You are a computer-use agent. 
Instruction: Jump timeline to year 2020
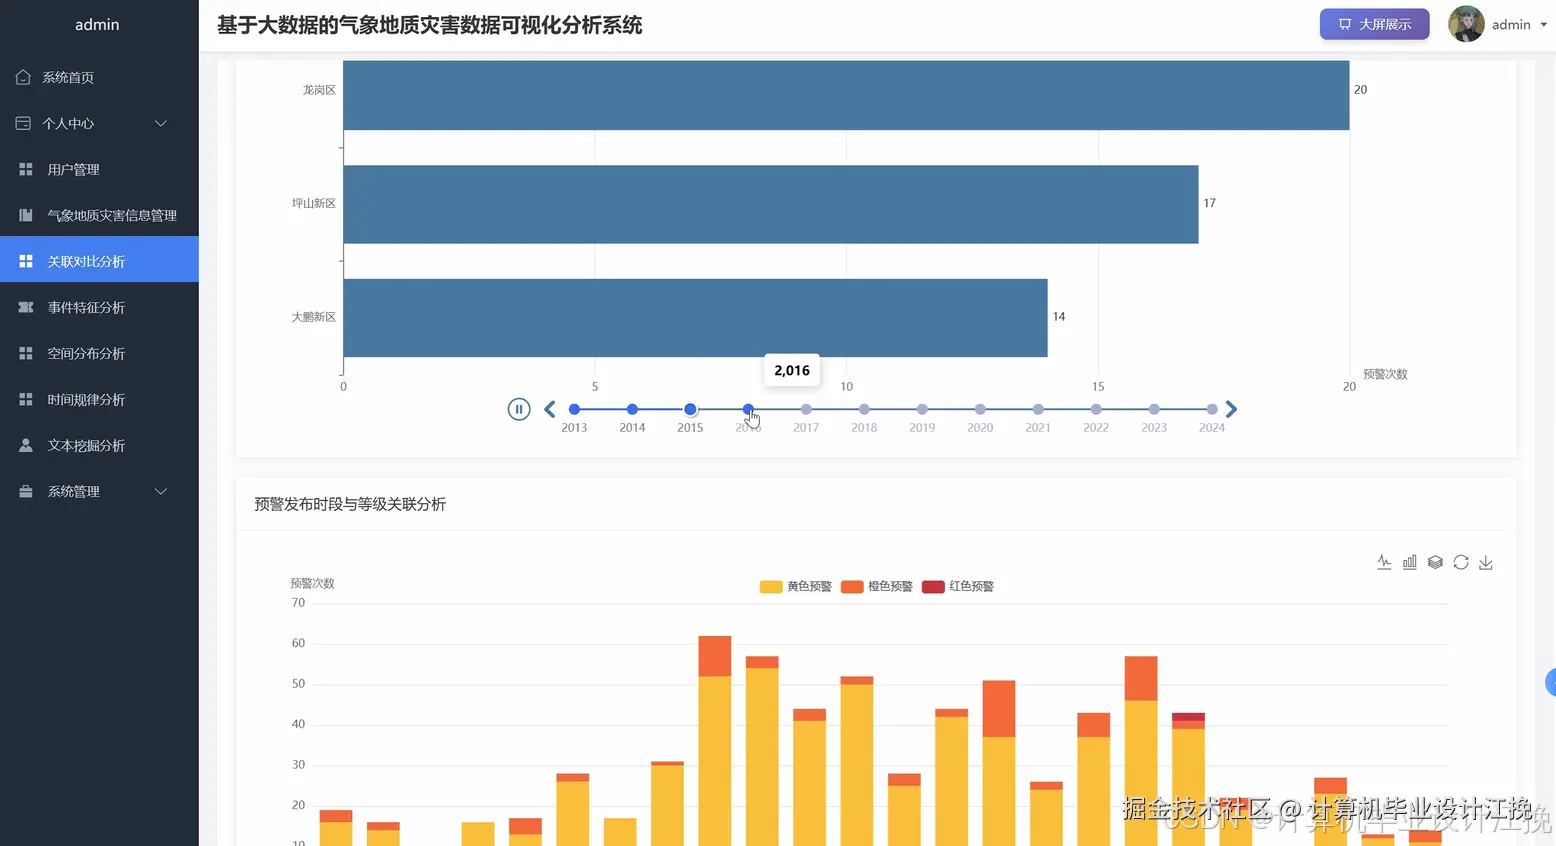click(x=980, y=409)
